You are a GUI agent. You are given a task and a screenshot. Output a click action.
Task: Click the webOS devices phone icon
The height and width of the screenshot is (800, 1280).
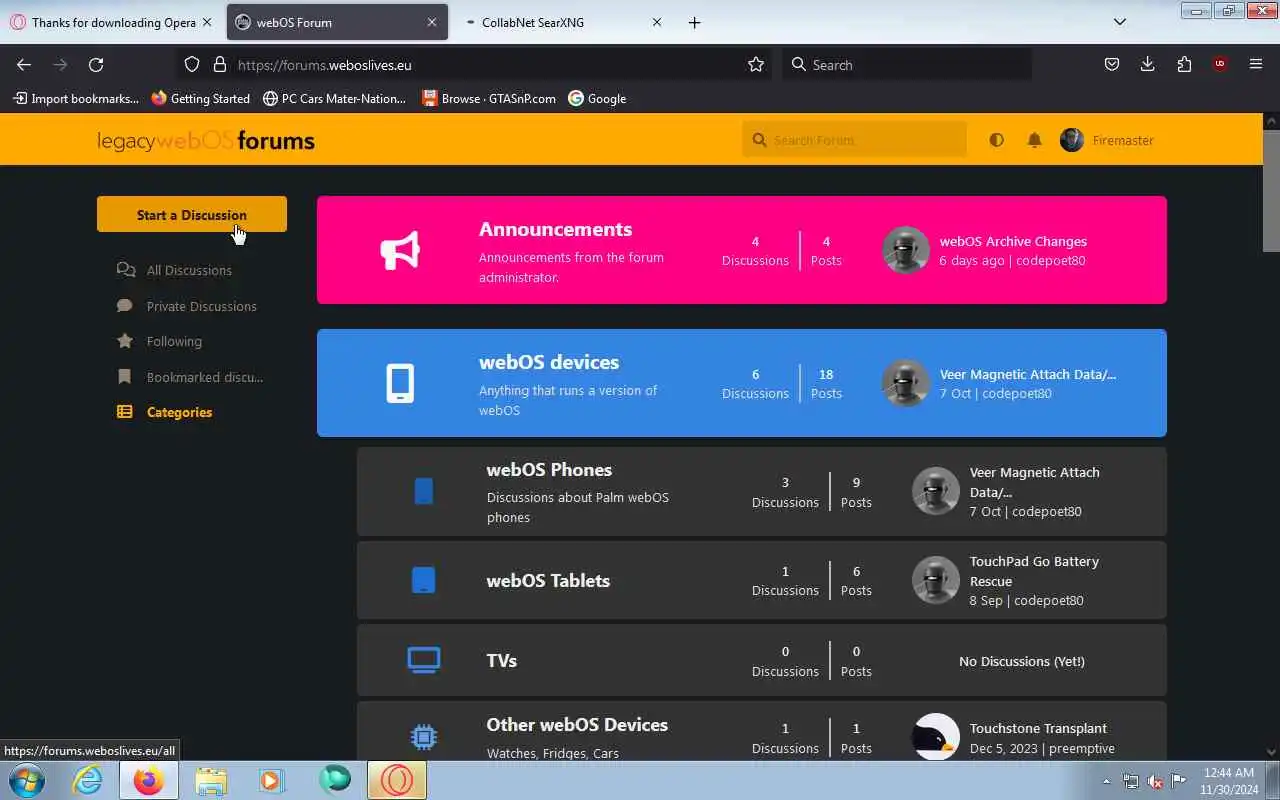pyautogui.click(x=400, y=383)
